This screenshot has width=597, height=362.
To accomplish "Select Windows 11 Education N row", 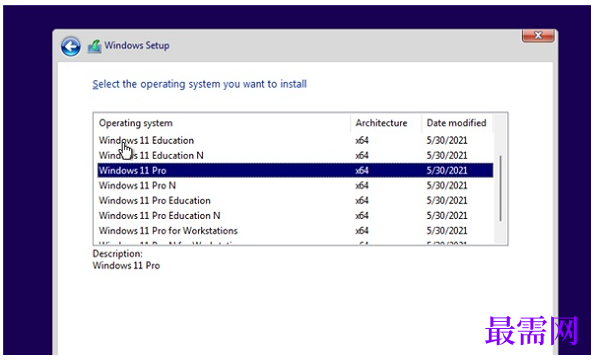I will click(x=295, y=155).
